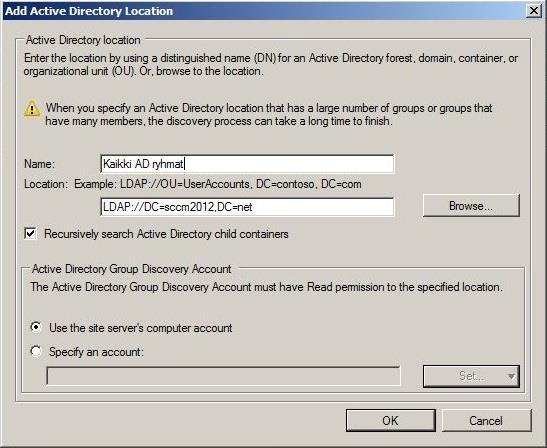Close the Add Active Directory Location dialog
Viewport: 547px width, 448px height.
(534, 11)
